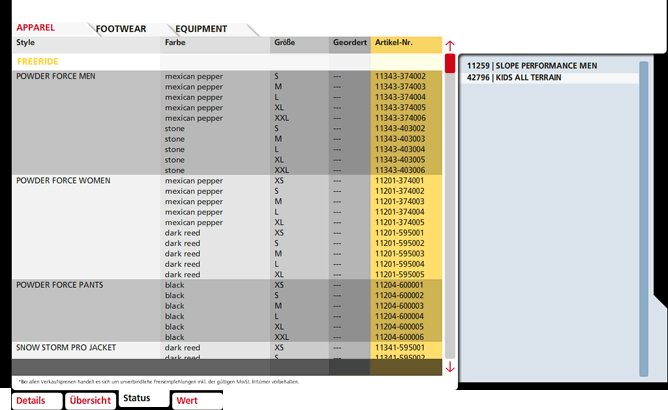
Task: Click article number 11343-403006
Action: pyautogui.click(x=400, y=170)
